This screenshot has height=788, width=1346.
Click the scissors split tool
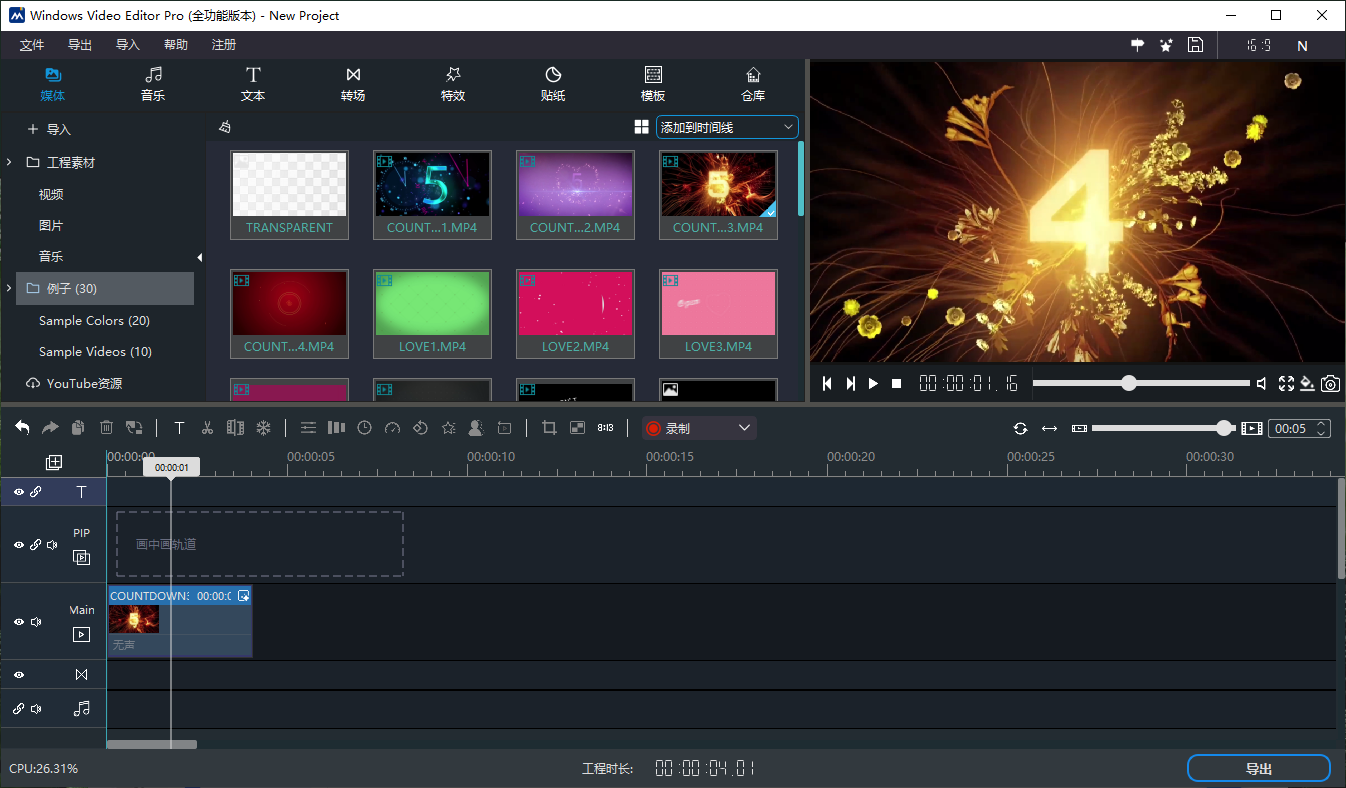[x=207, y=428]
